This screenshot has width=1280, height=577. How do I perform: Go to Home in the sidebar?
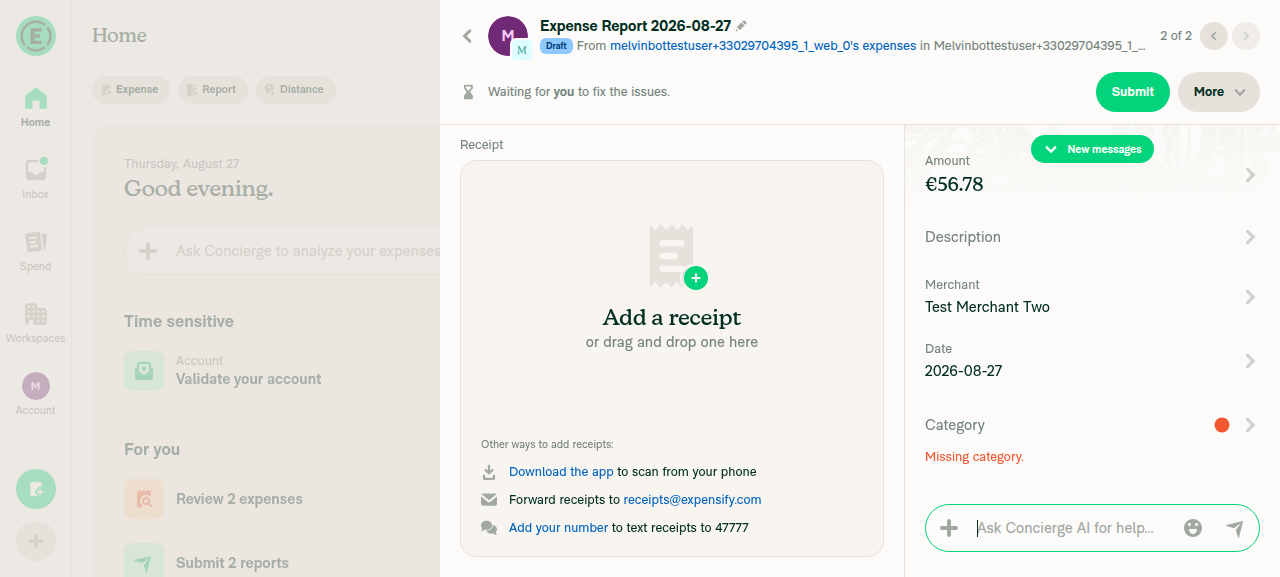click(36, 108)
